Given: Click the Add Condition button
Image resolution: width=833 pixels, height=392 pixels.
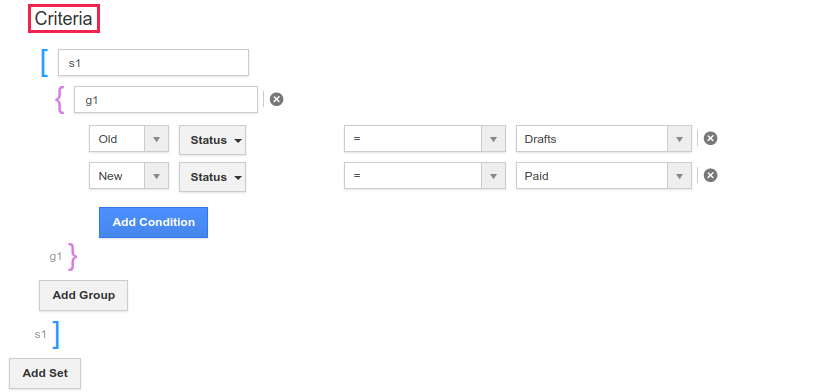Looking at the screenshot, I should tap(154, 223).
